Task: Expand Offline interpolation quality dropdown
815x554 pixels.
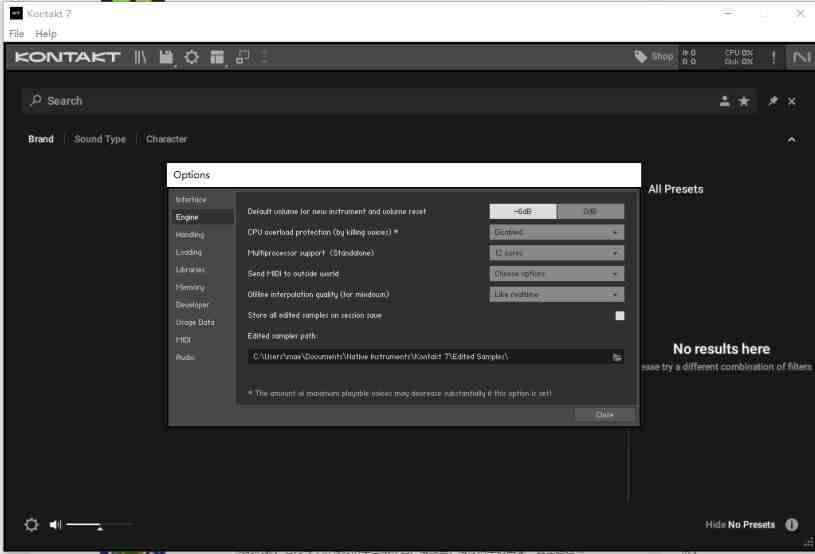Action: coord(557,294)
